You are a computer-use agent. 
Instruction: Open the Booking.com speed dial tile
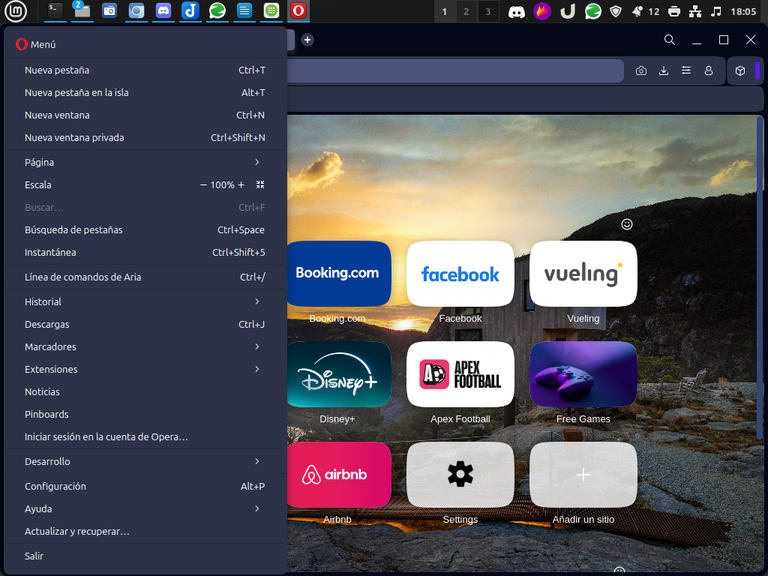click(x=339, y=274)
